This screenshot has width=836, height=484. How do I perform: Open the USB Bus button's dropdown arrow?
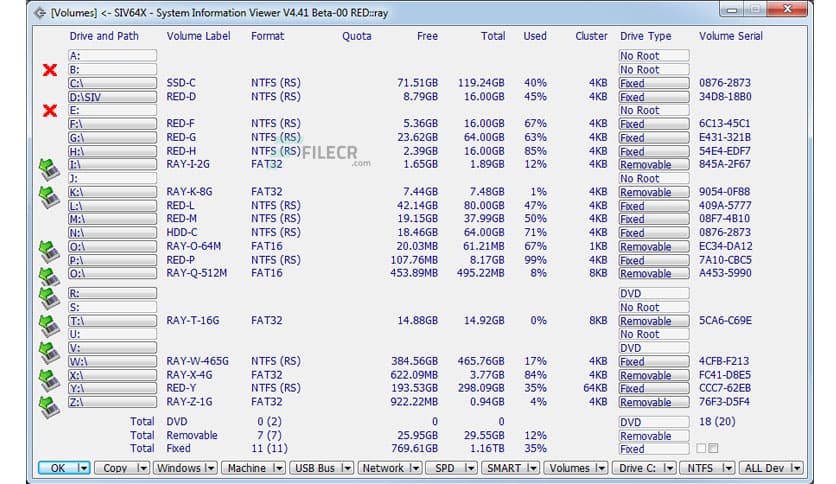pos(347,468)
